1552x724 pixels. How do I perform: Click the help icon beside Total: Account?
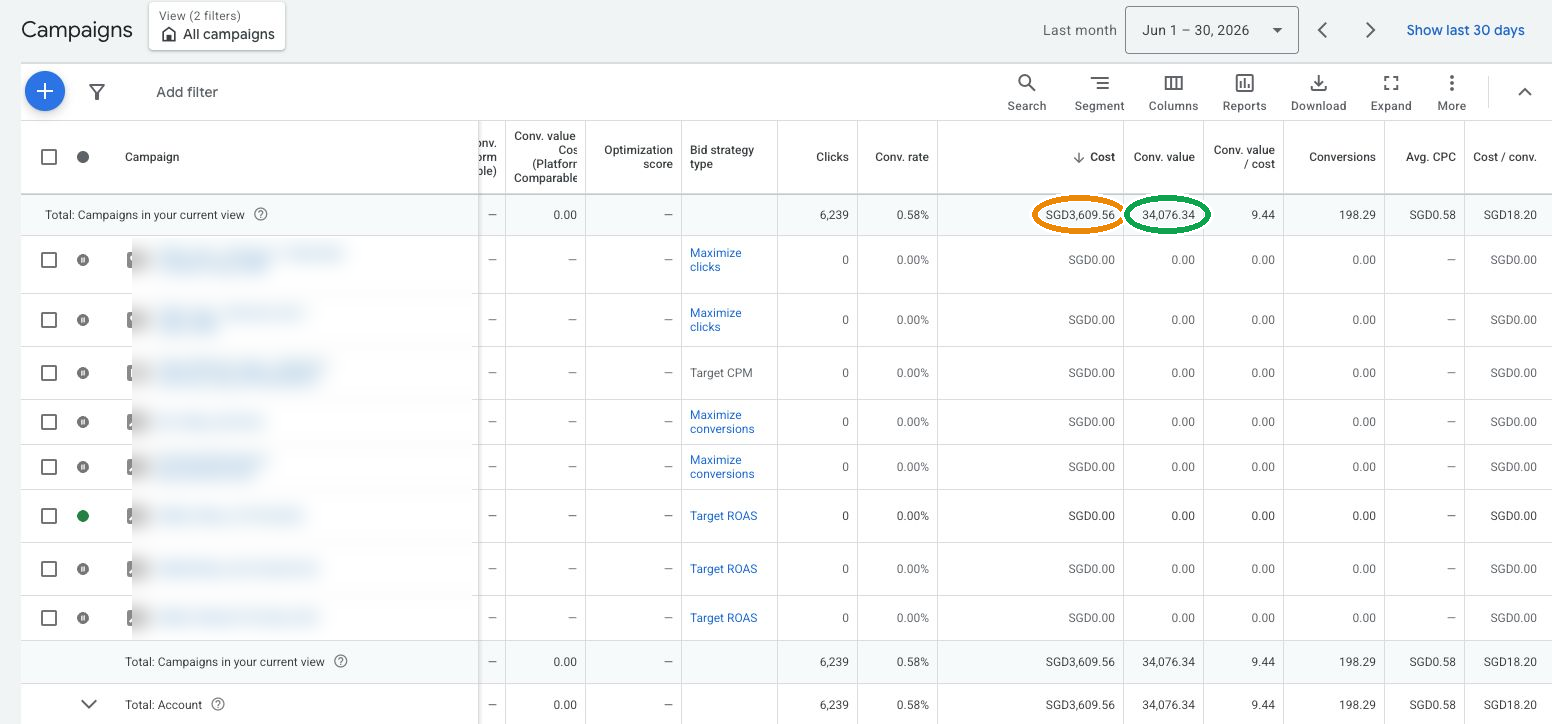[218, 704]
